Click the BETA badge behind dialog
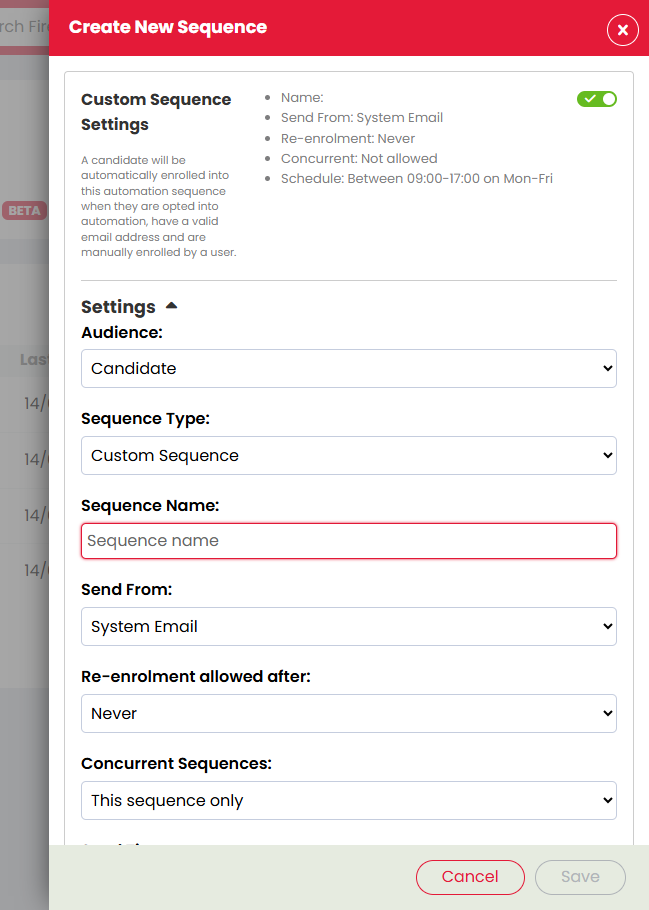 [x=24, y=211]
